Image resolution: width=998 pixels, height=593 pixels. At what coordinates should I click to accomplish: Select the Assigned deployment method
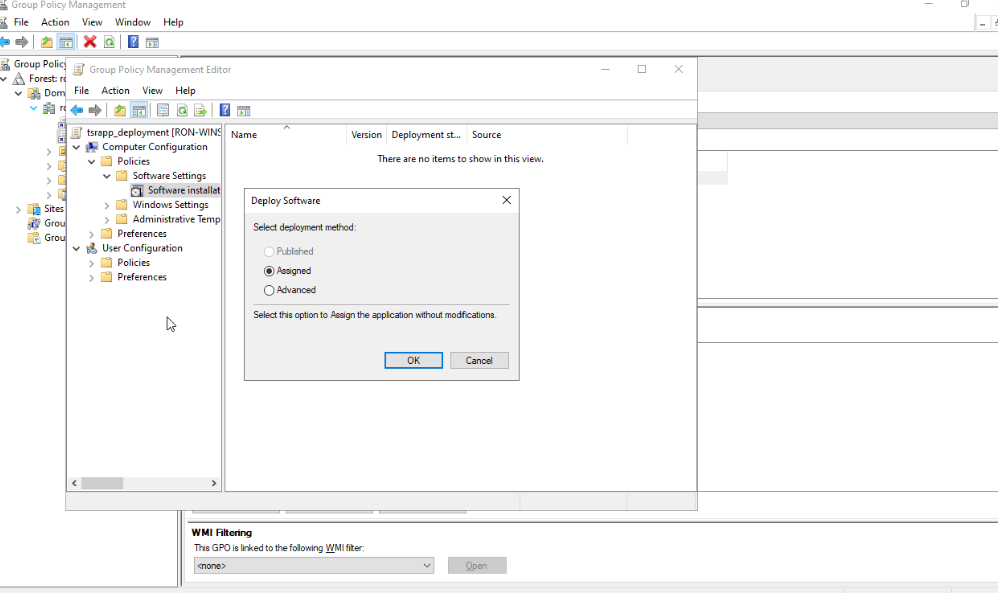[269, 271]
